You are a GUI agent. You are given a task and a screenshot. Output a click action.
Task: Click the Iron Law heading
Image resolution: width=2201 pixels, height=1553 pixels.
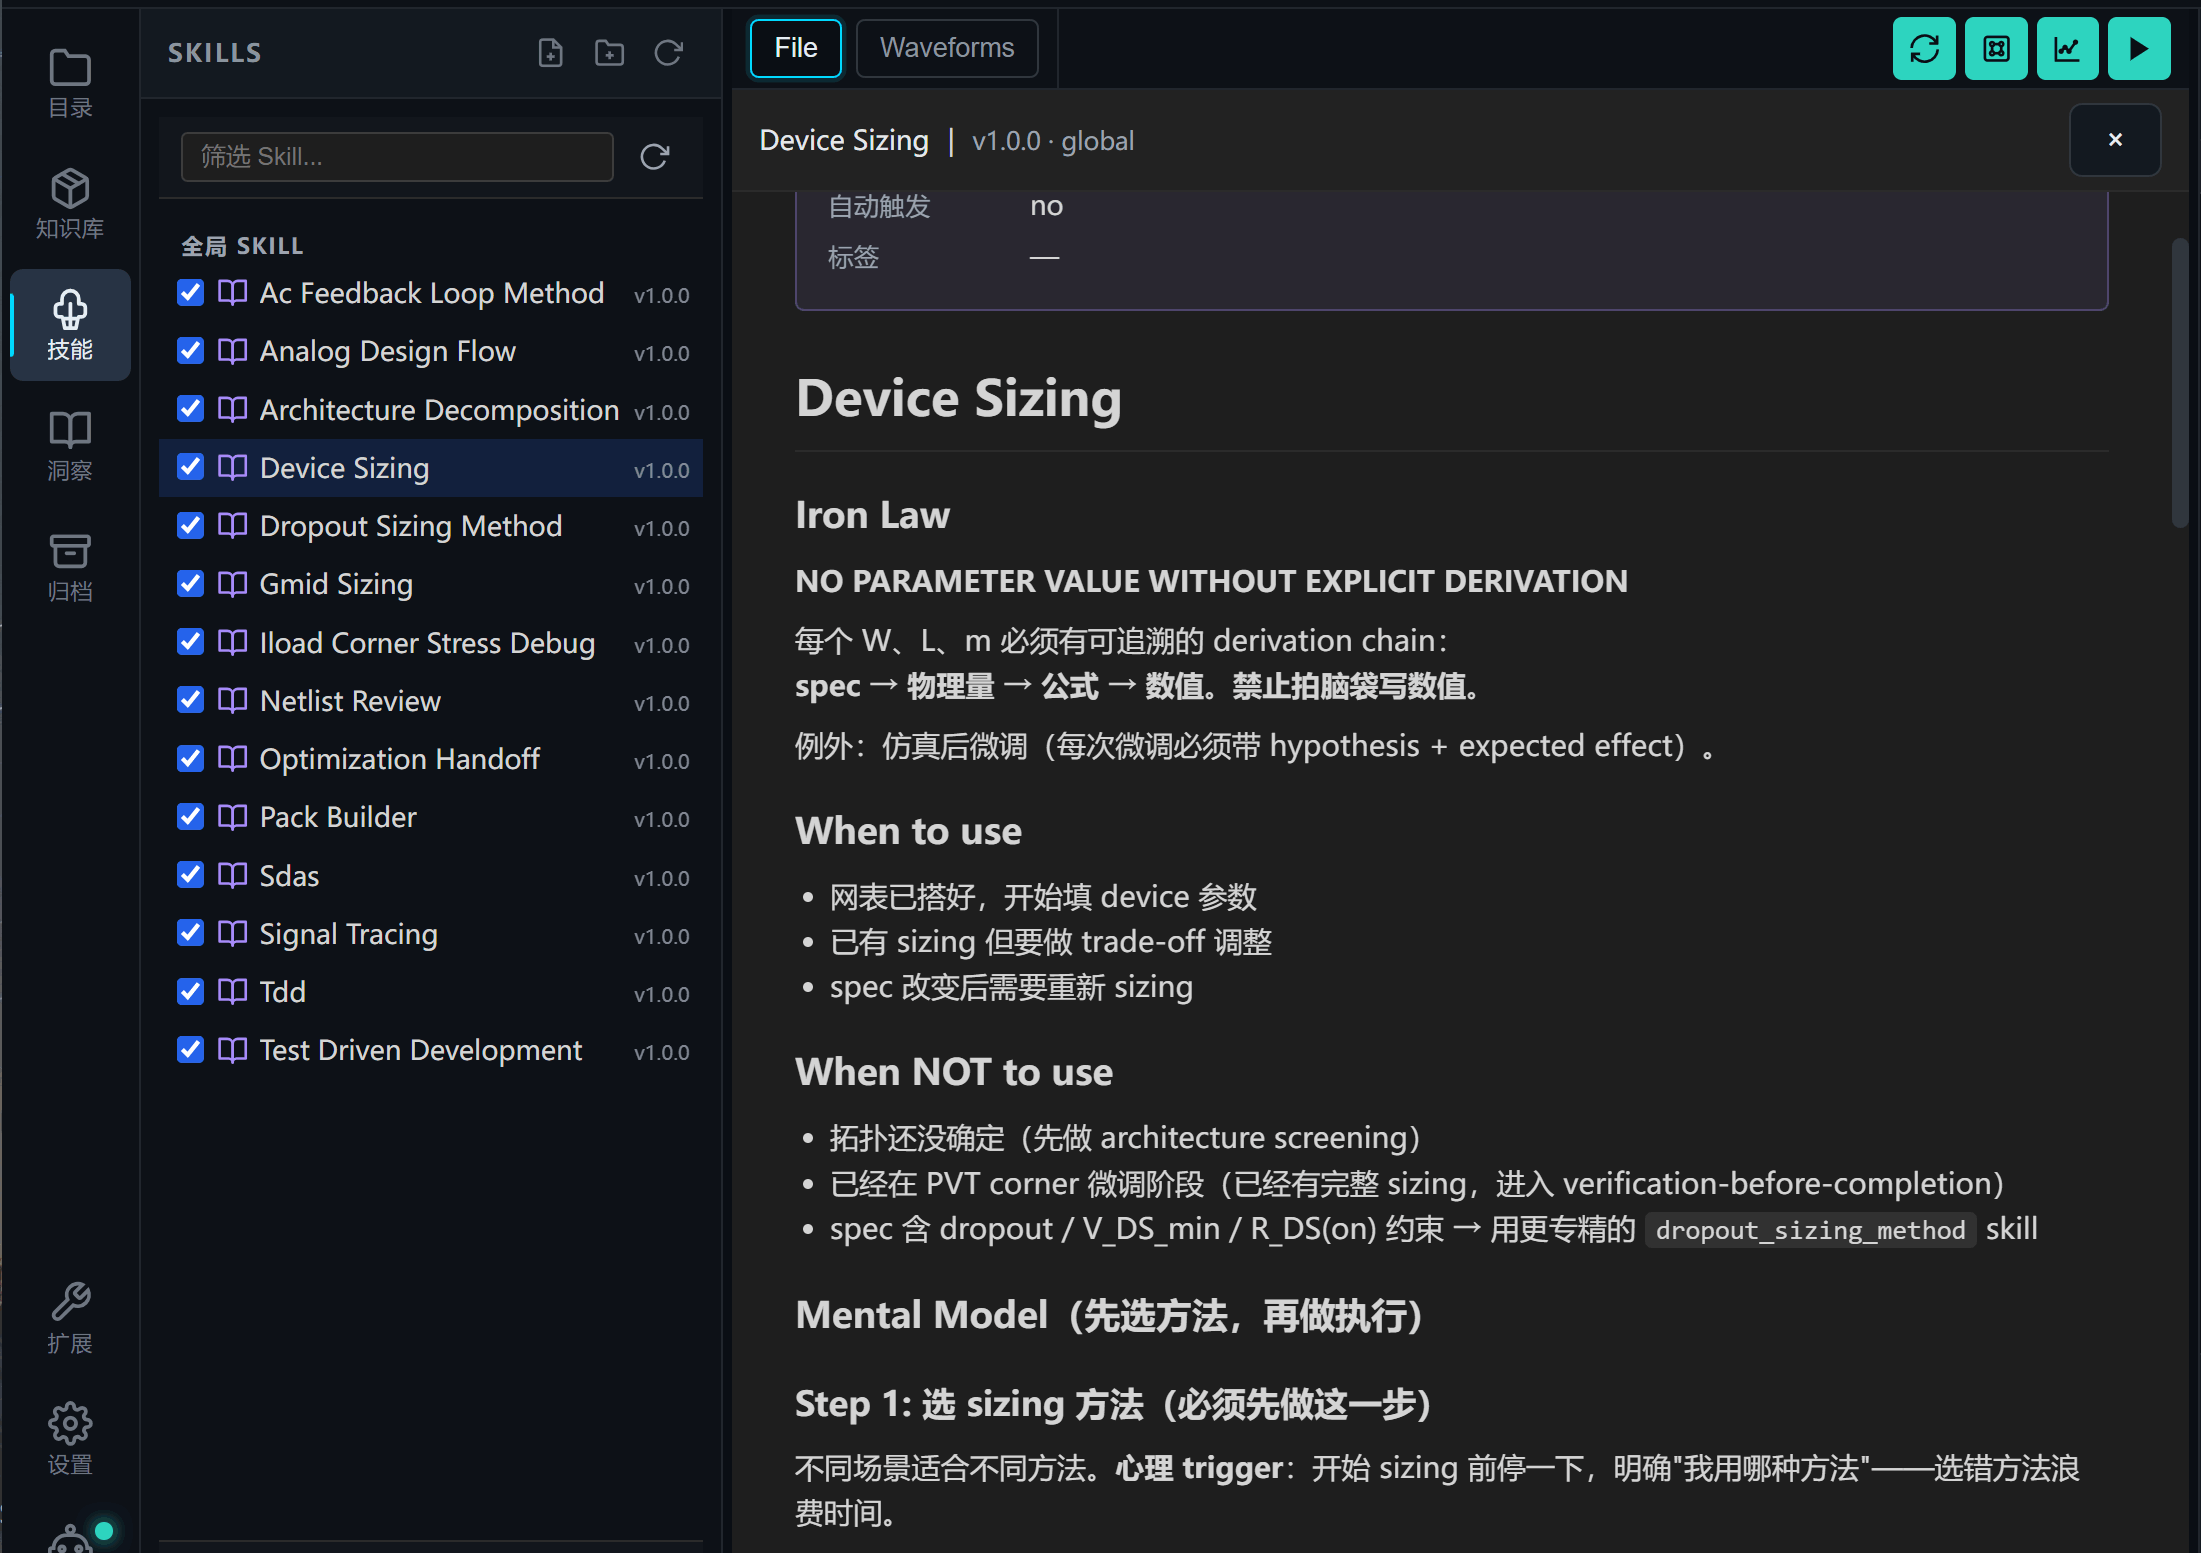(872, 515)
